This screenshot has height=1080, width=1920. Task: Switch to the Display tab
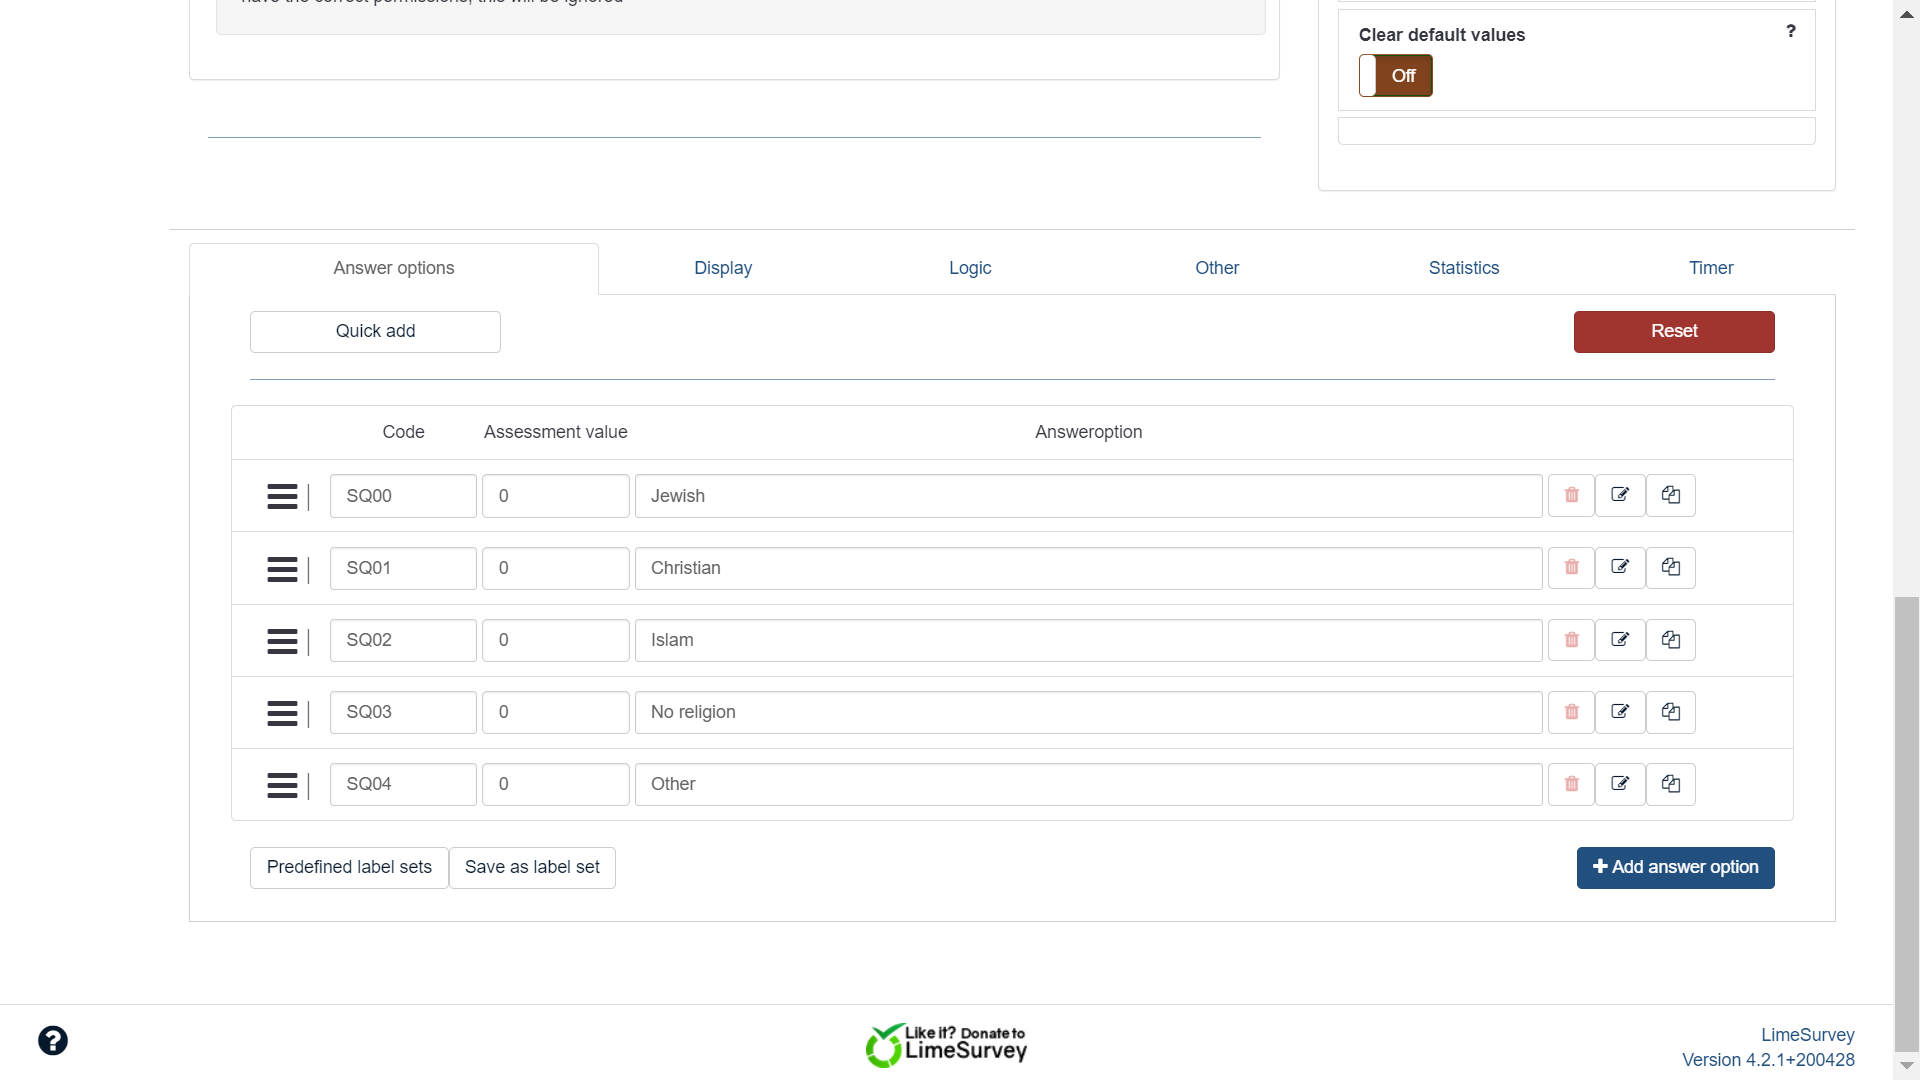[722, 268]
